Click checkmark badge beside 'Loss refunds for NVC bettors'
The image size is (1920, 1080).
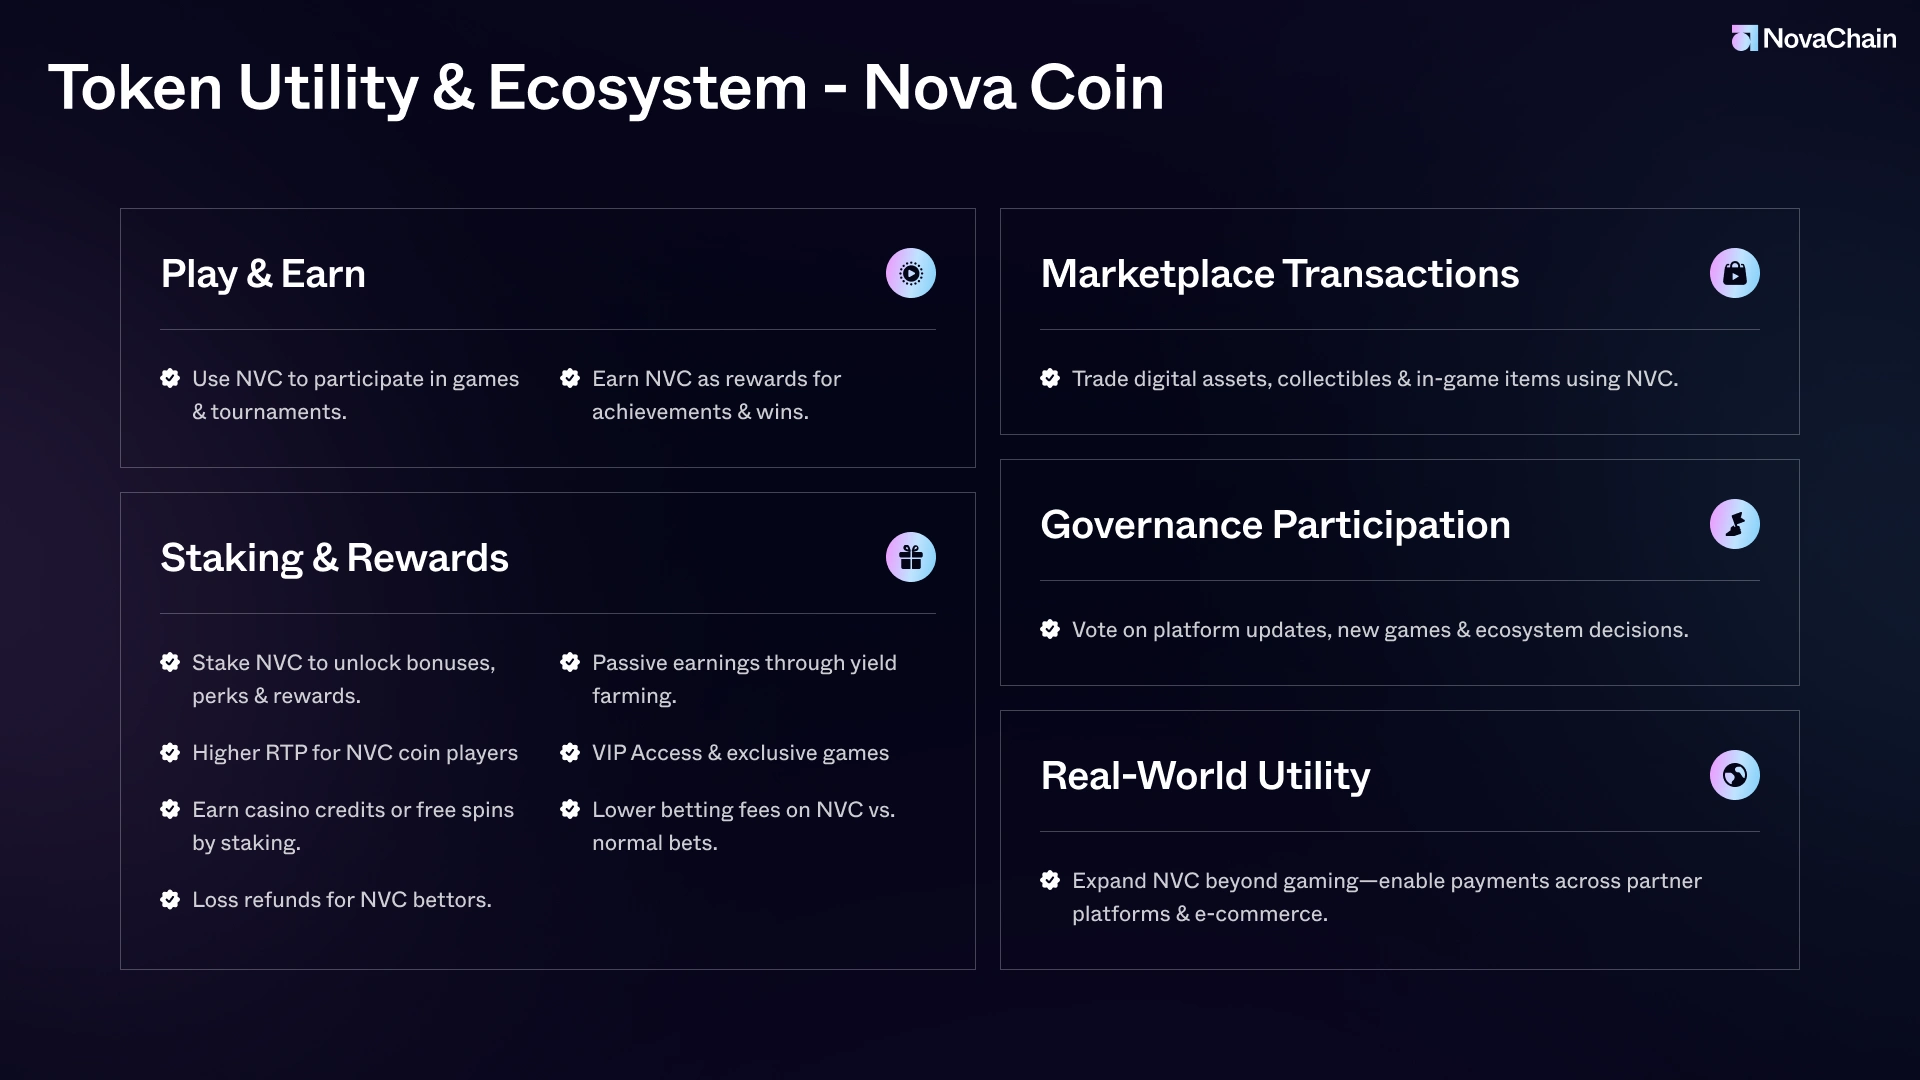[x=170, y=899]
